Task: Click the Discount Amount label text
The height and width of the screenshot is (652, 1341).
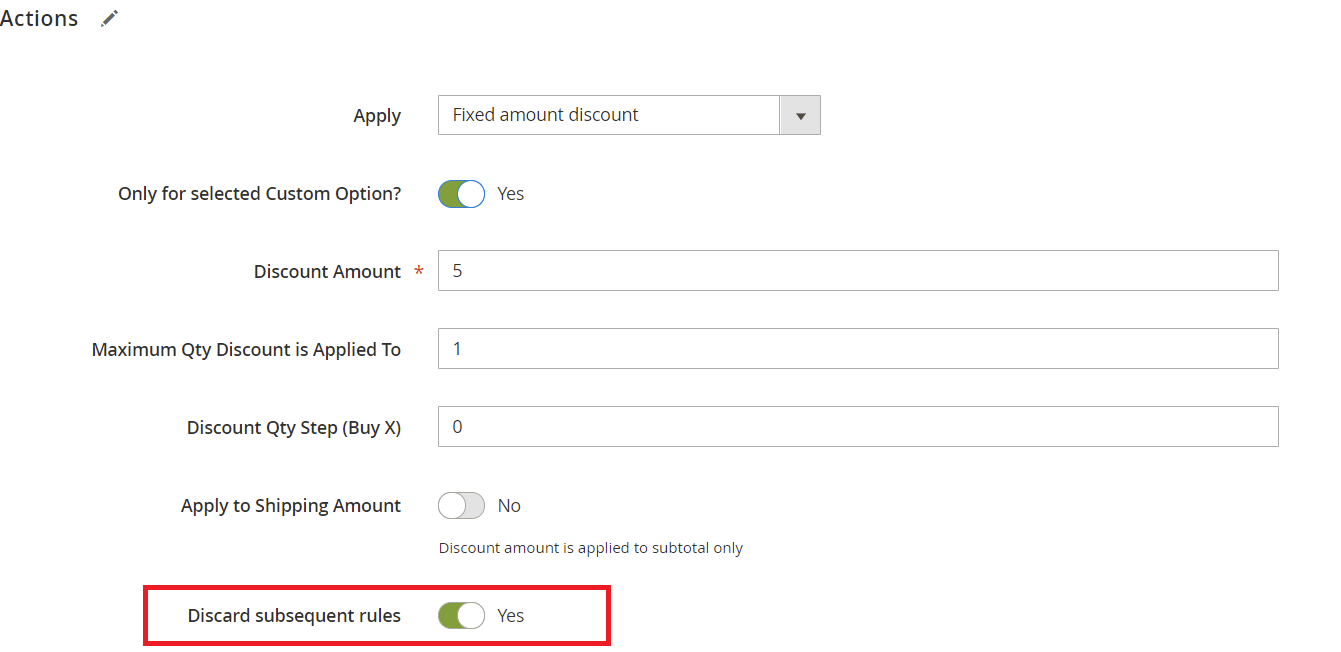Action: (x=327, y=272)
